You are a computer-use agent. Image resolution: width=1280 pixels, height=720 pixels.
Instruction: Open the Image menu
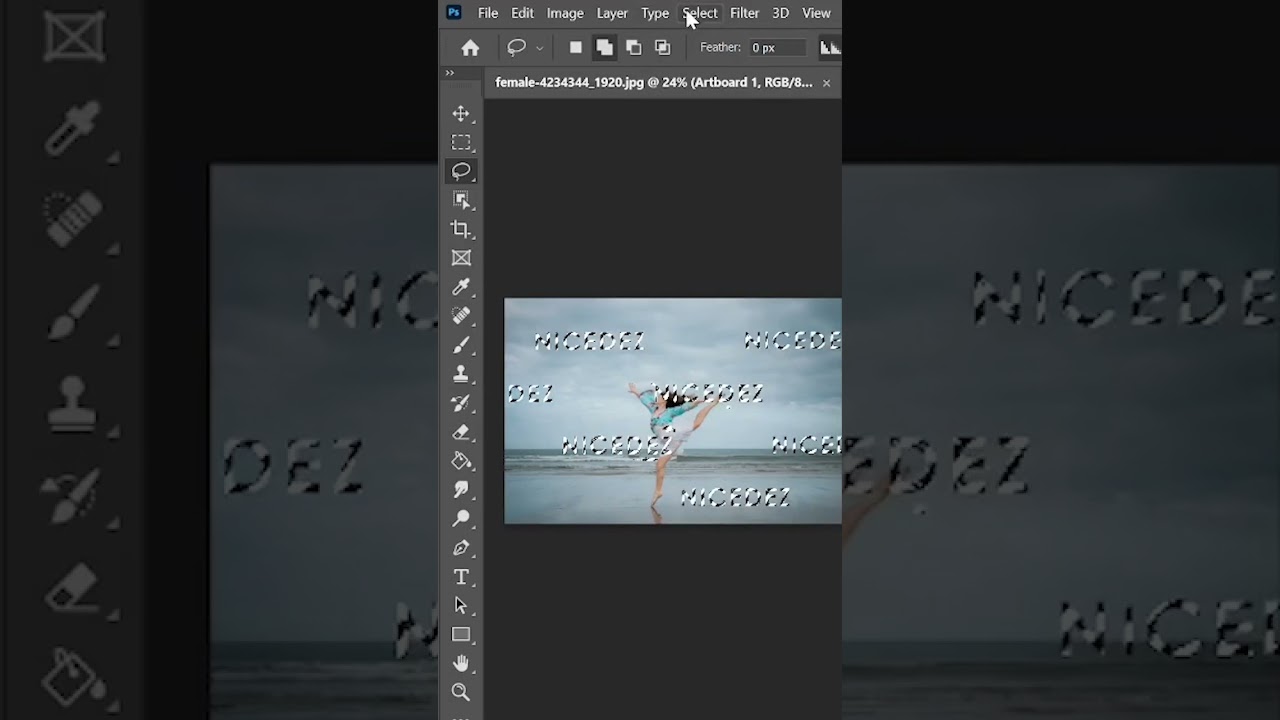(565, 13)
